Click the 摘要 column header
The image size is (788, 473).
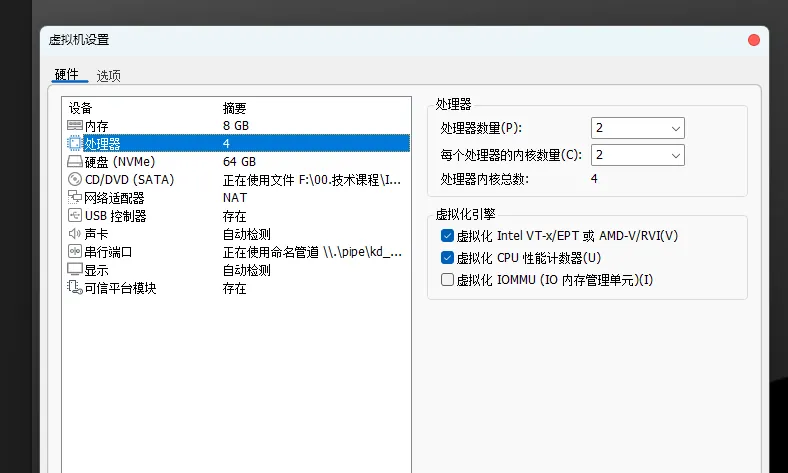pyautogui.click(x=234, y=108)
